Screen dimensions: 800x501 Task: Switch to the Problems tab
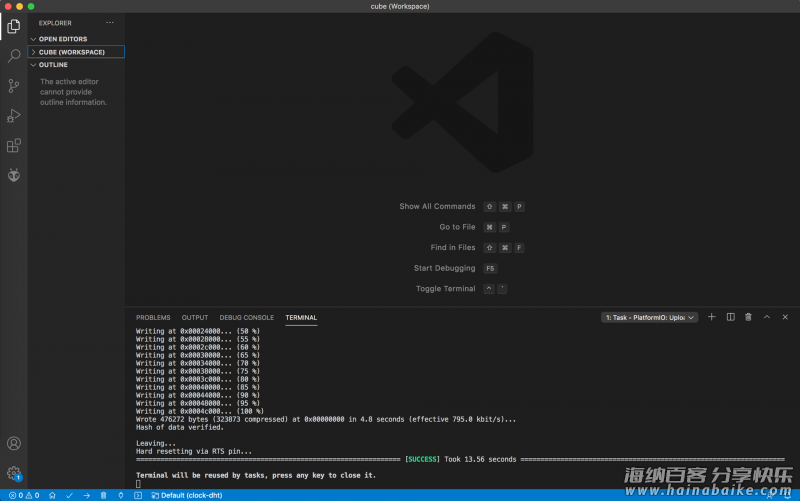point(153,317)
